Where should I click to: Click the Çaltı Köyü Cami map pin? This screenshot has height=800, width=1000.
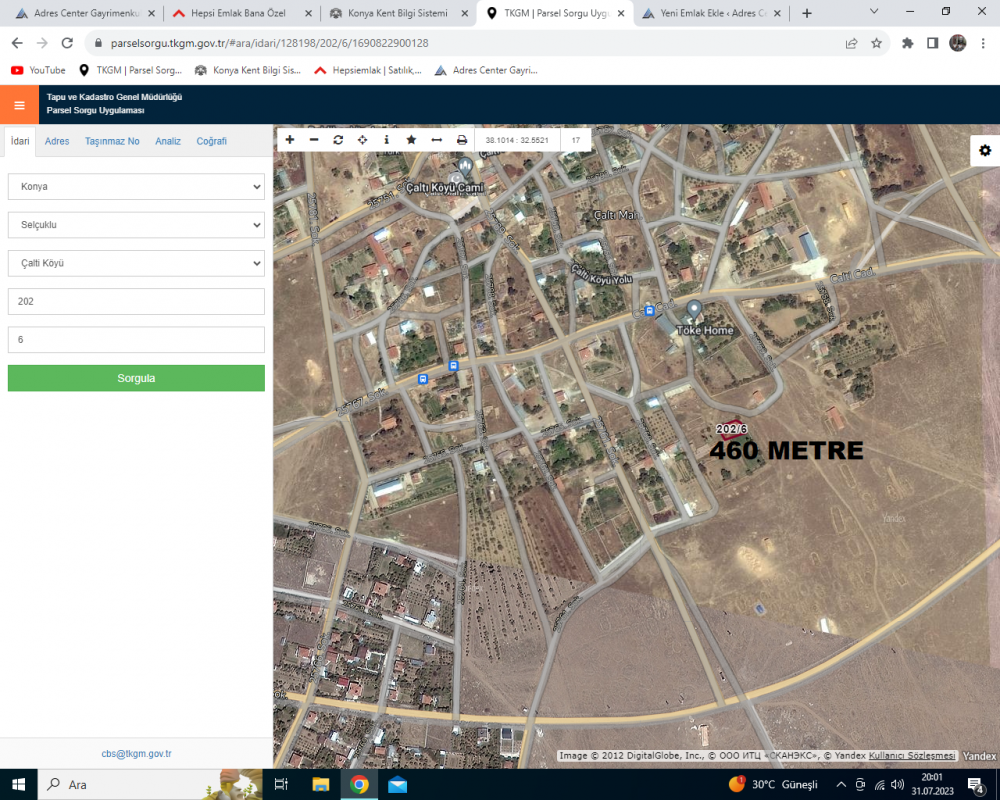466,167
